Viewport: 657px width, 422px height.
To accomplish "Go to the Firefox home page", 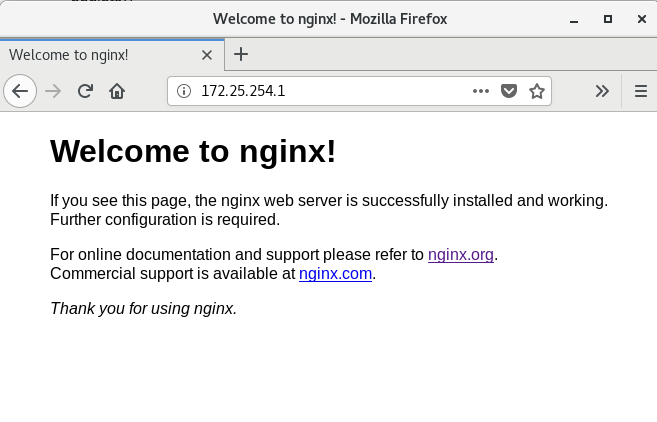I will pos(117,91).
